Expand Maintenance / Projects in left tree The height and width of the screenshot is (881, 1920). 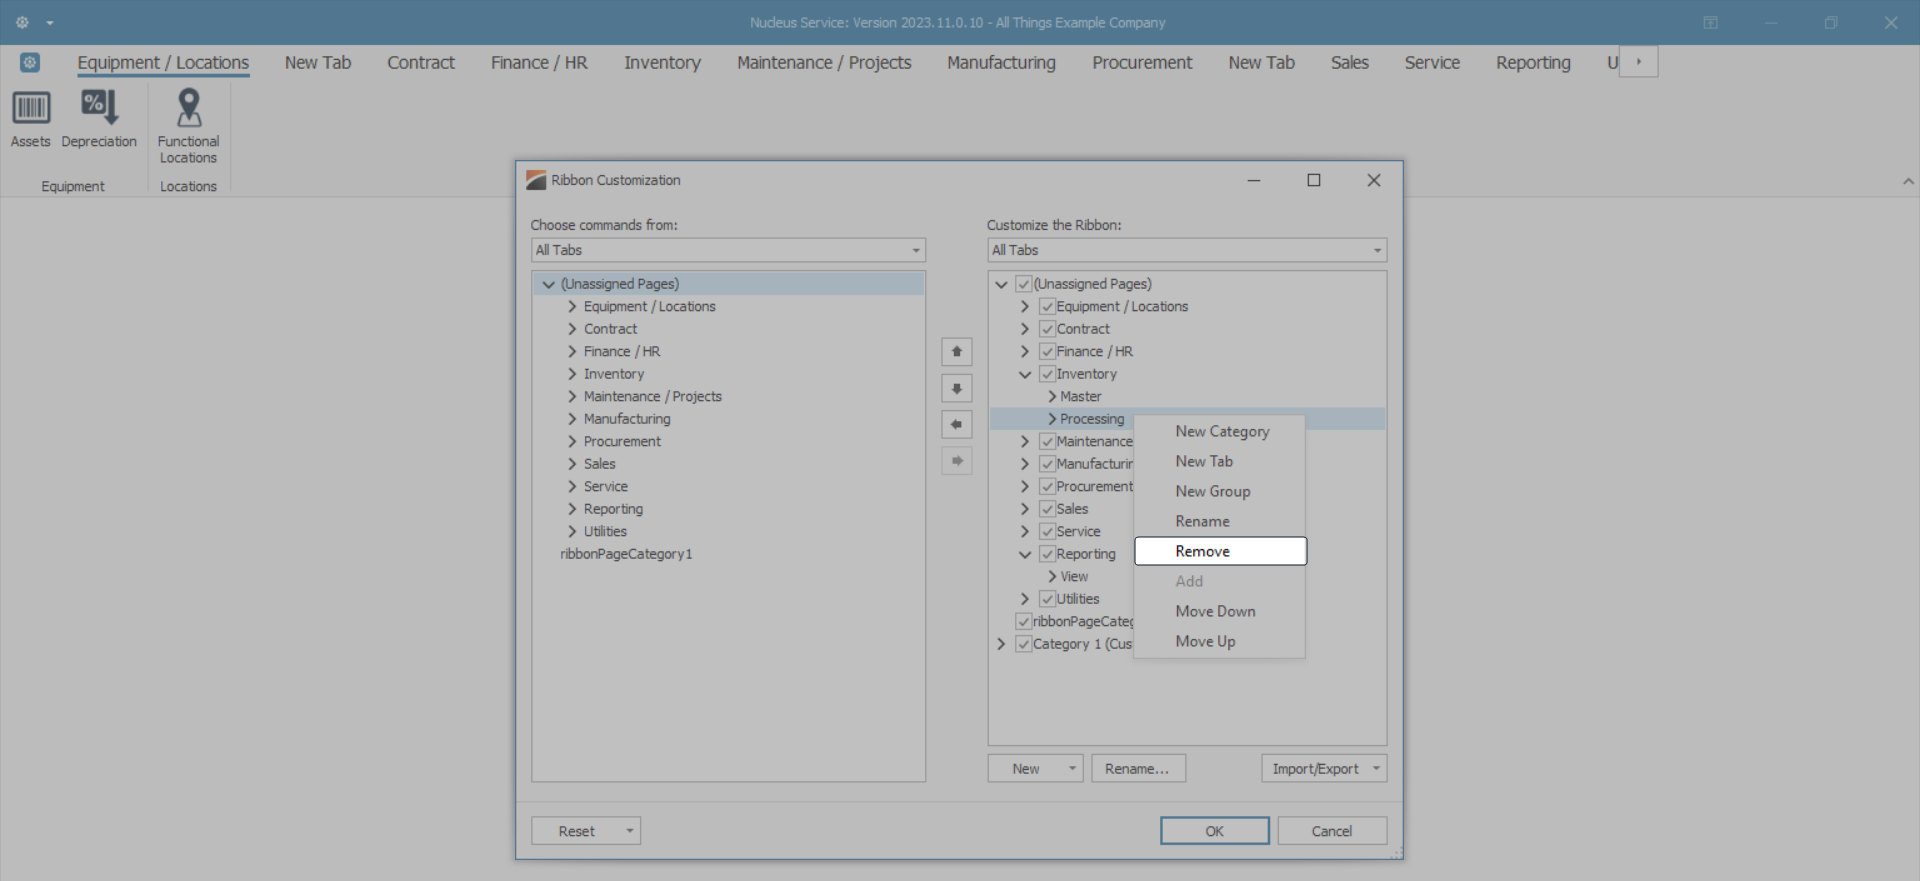coord(572,397)
